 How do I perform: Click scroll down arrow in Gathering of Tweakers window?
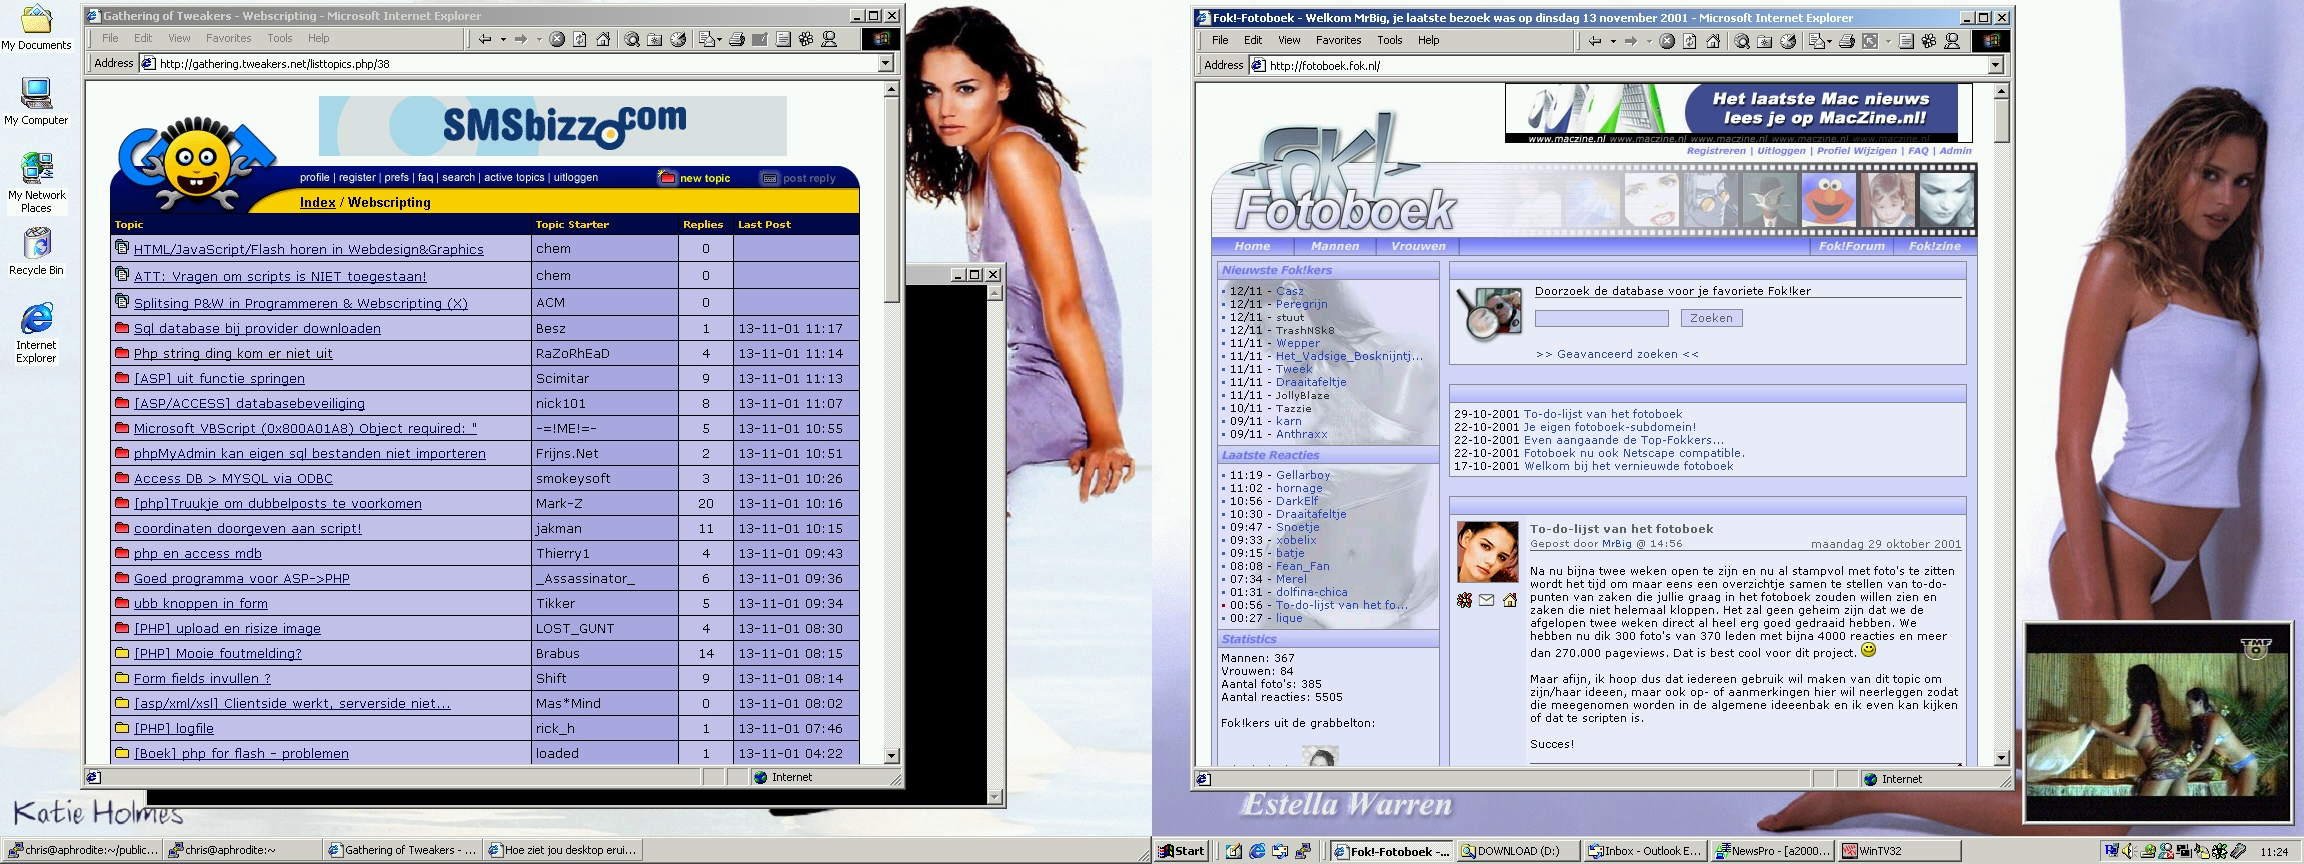tap(892, 756)
